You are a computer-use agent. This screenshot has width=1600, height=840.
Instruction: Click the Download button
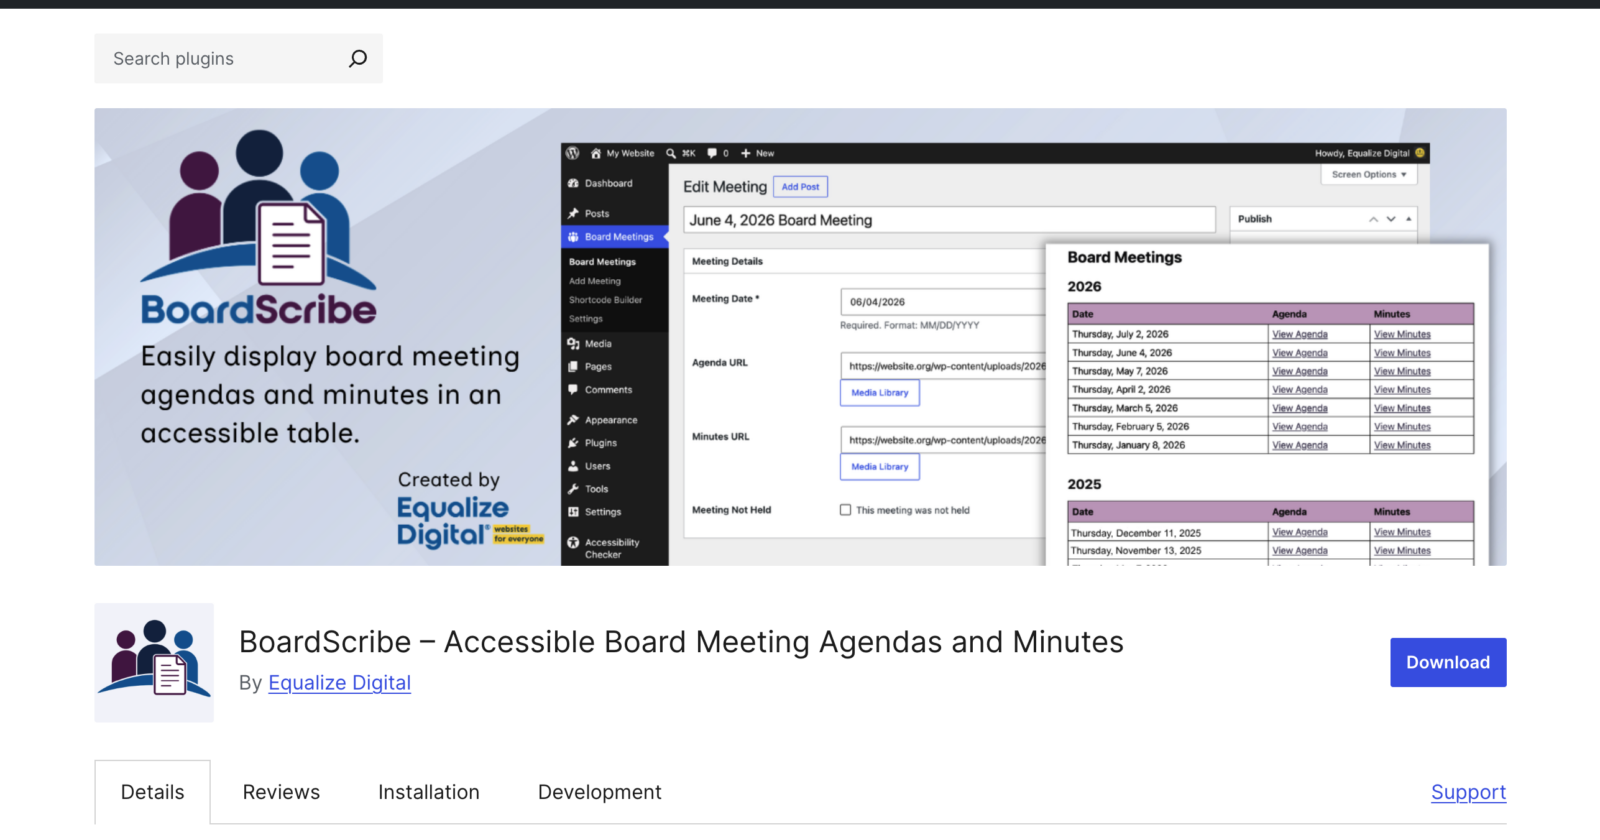1448,662
